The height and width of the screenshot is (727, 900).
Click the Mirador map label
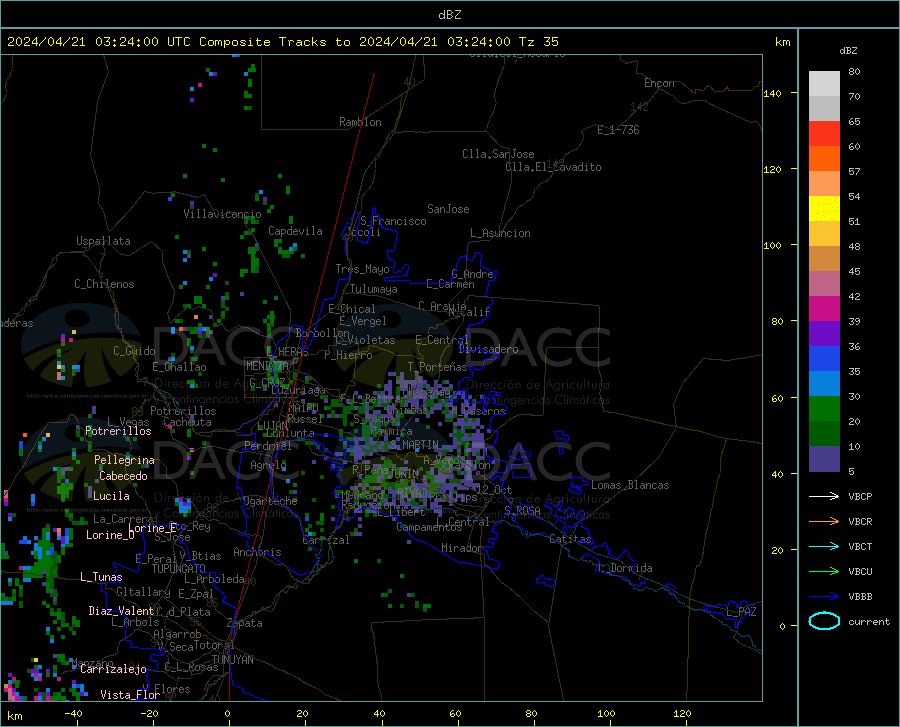462,548
